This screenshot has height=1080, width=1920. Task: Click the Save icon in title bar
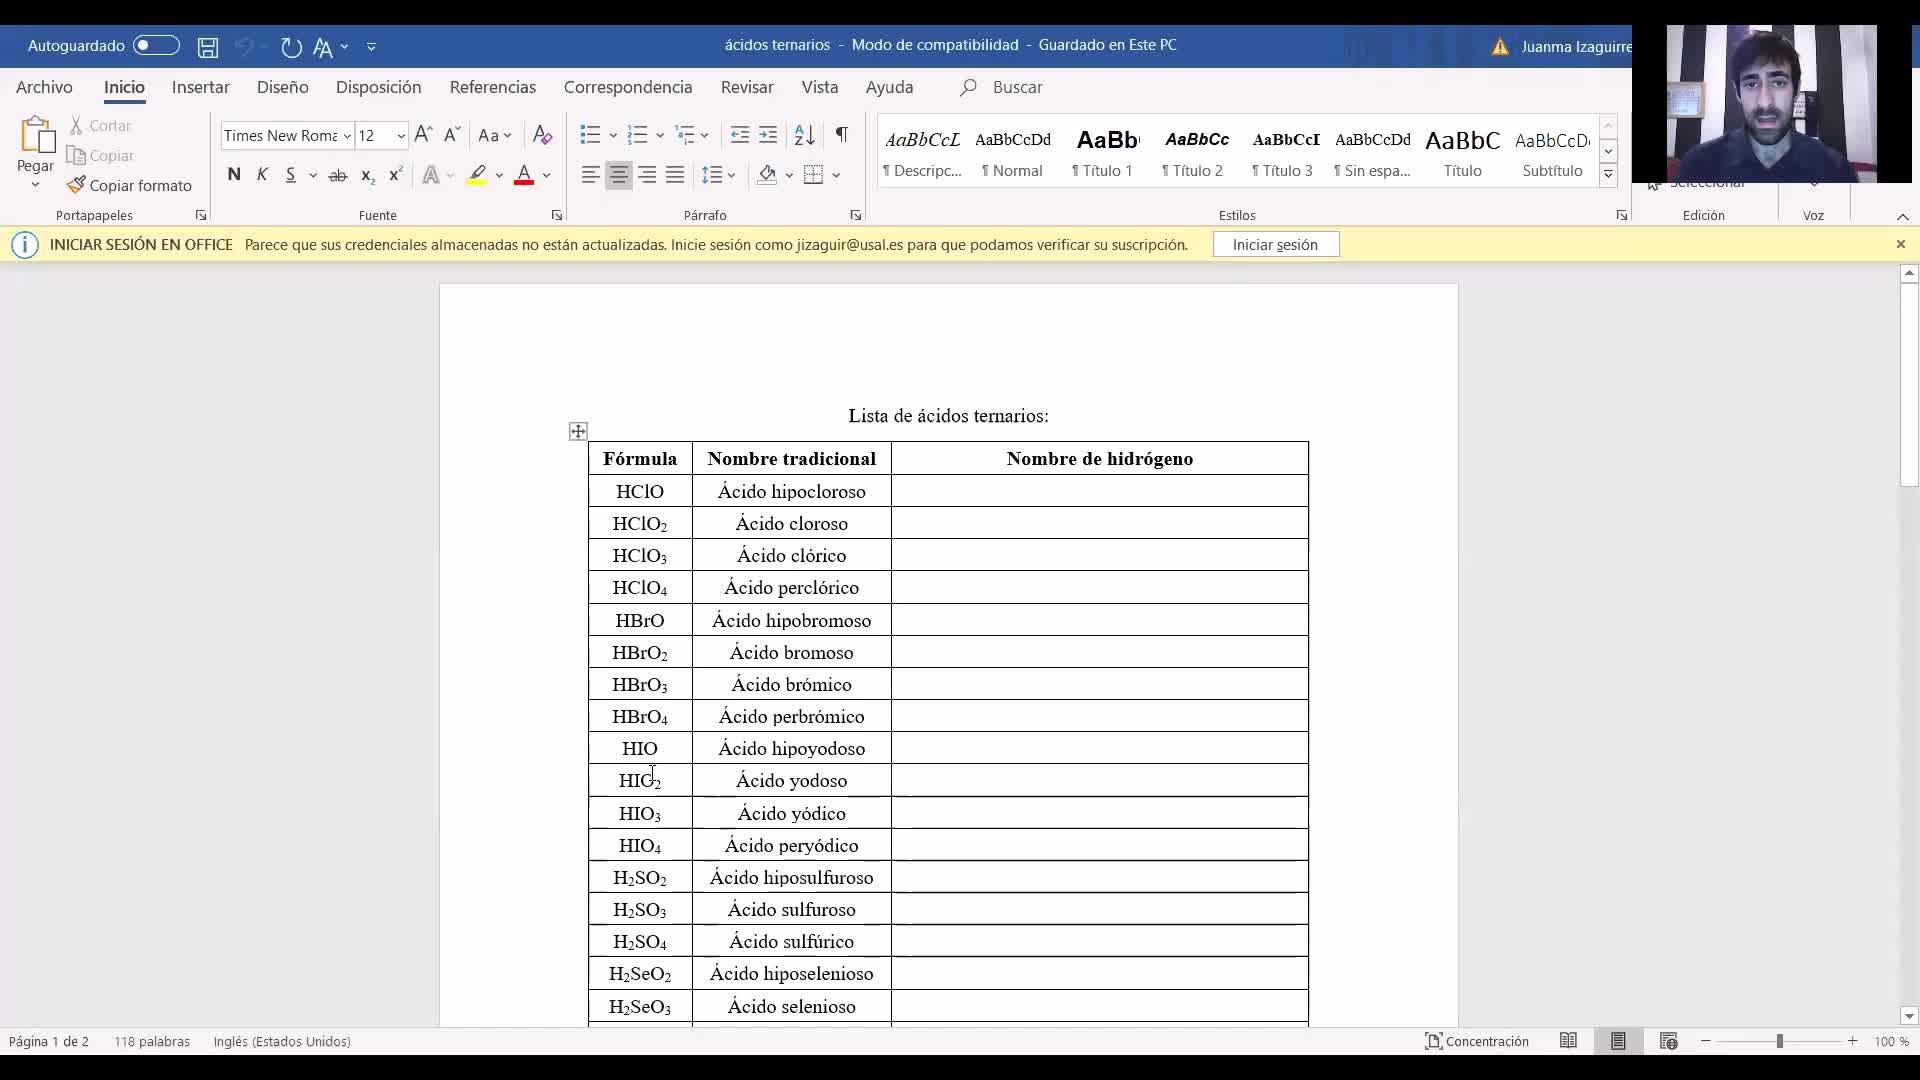[208, 47]
